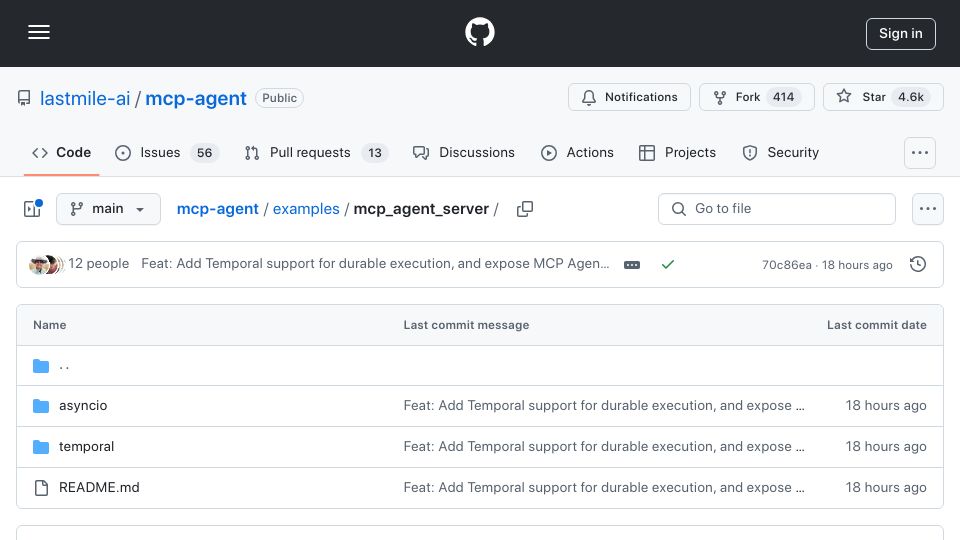Open the hamburger navigation menu
The image size is (960, 540).
click(x=39, y=32)
